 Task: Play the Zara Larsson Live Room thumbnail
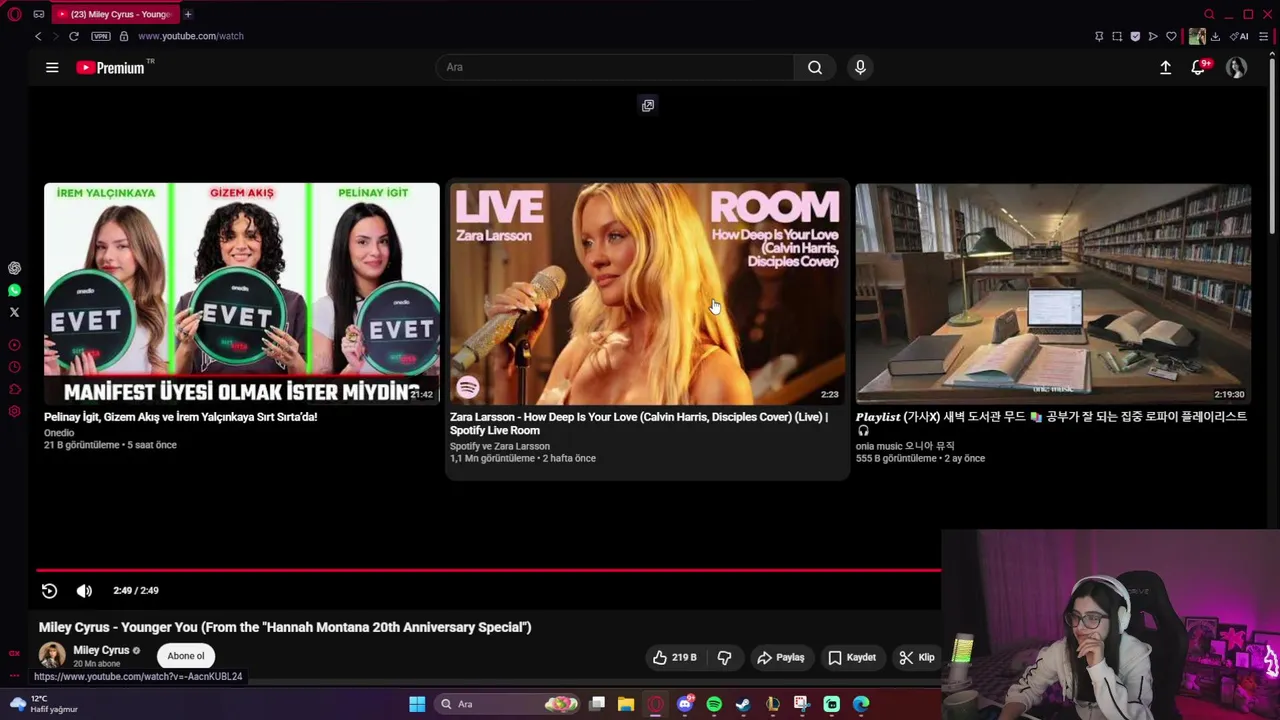point(647,293)
